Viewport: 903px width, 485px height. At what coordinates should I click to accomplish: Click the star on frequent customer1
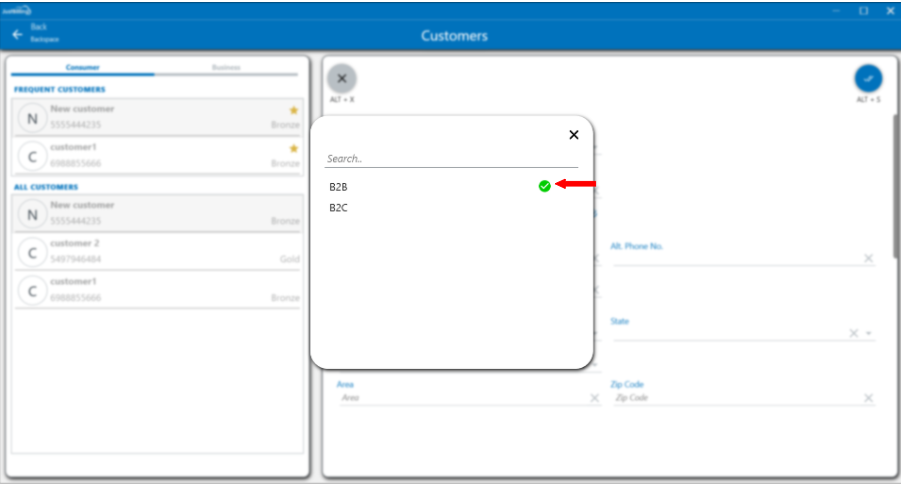pos(294,148)
